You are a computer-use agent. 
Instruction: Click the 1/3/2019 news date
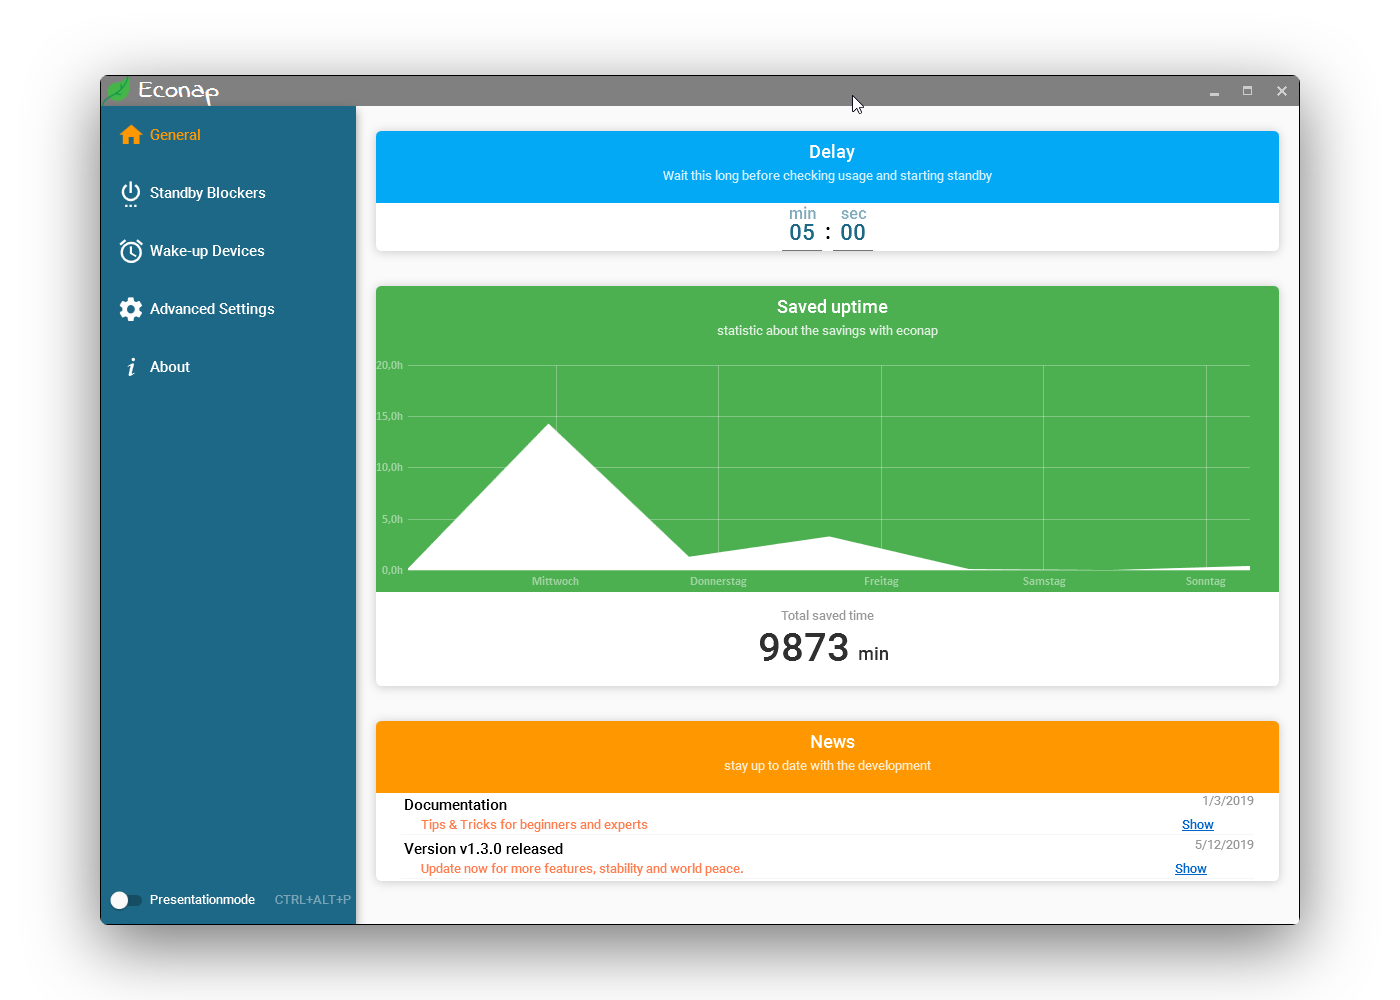[x=1228, y=801]
